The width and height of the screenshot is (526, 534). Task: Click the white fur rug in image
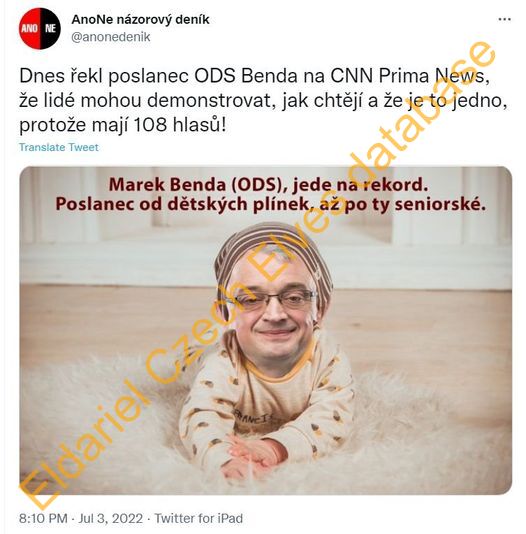coord(102,426)
